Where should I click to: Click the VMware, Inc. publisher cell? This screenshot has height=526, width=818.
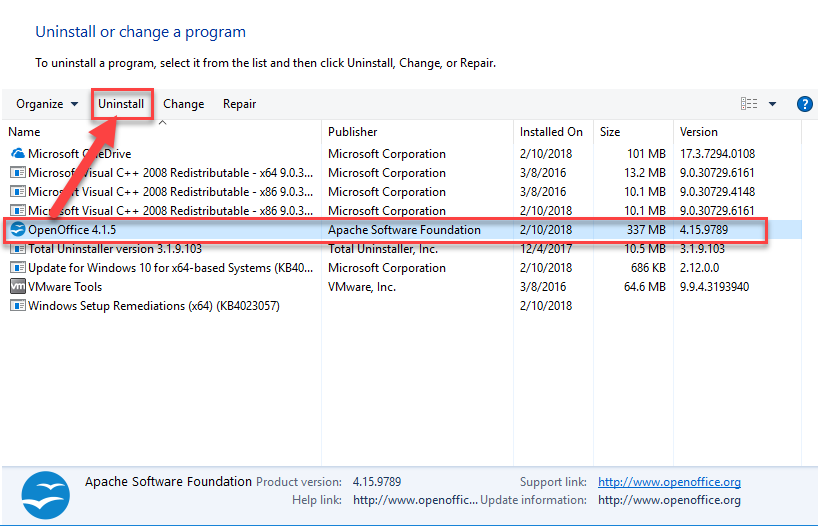click(x=362, y=286)
